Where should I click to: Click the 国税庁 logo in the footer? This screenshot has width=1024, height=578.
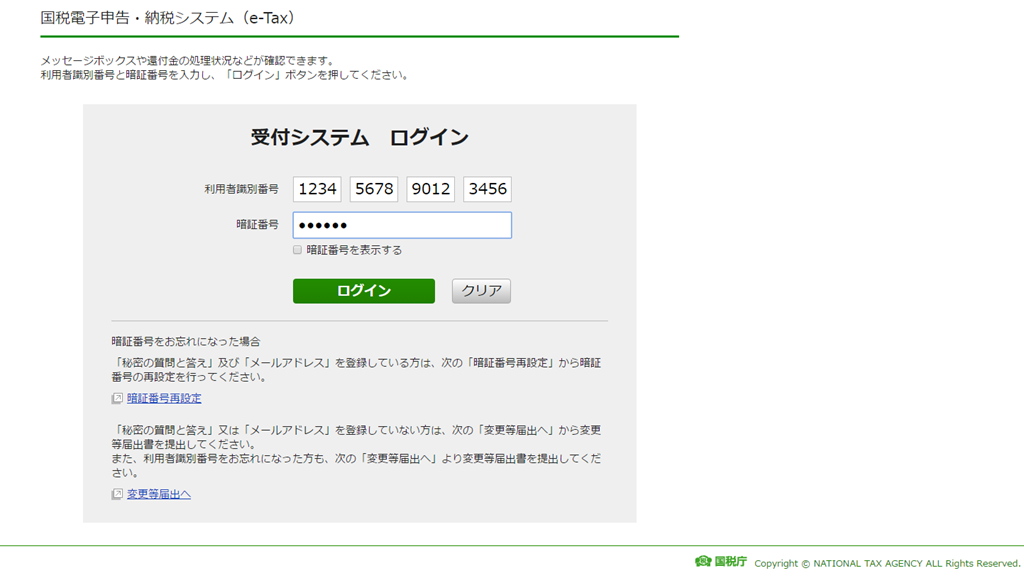click(x=721, y=562)
